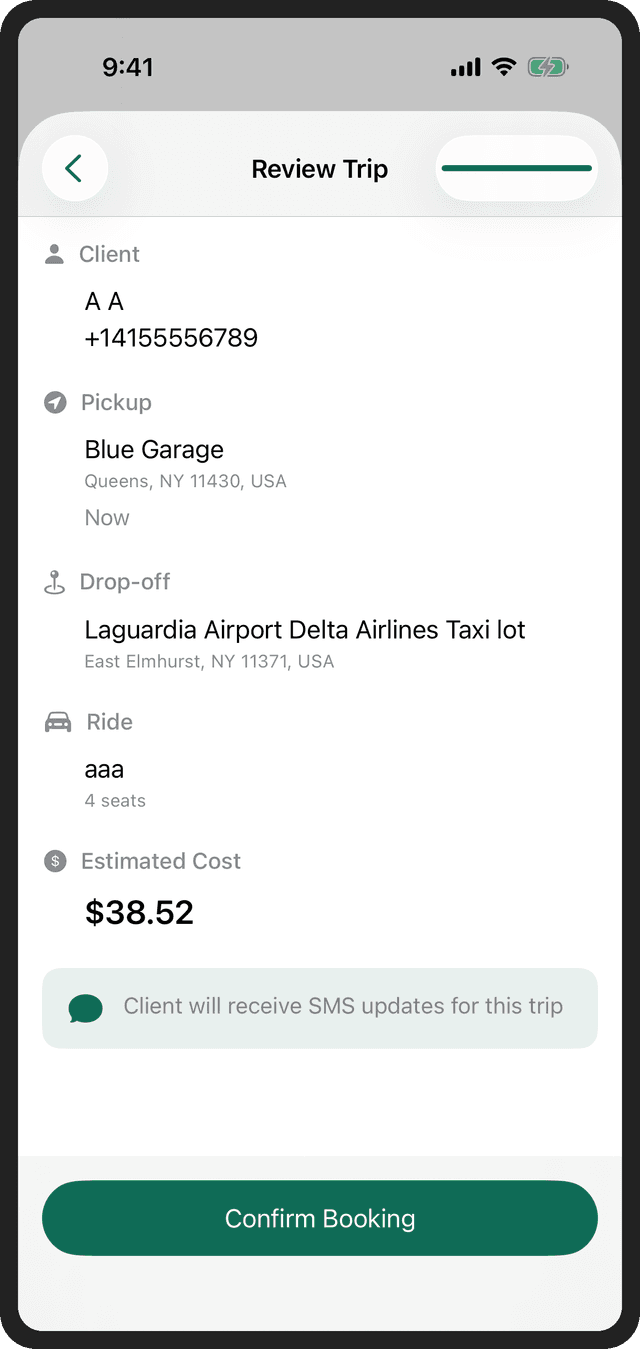Image resolution: width=640 pixels, height=1349 pixels.
Task: Select the Laguardia Airport drop-off address
Action: pos(303,629)
